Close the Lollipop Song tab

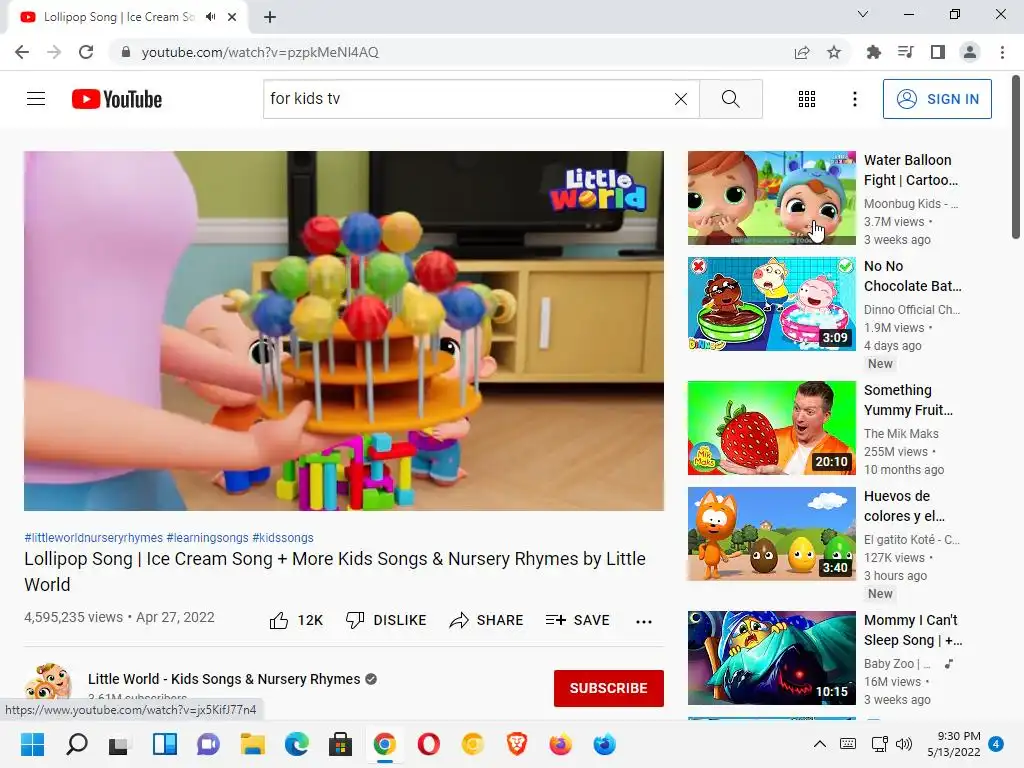pyautogui.click(x=232, y=17)
